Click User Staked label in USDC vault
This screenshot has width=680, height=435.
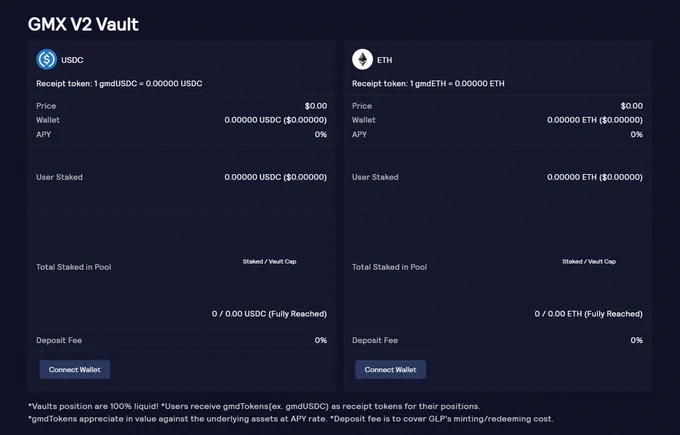pos(59,177)
